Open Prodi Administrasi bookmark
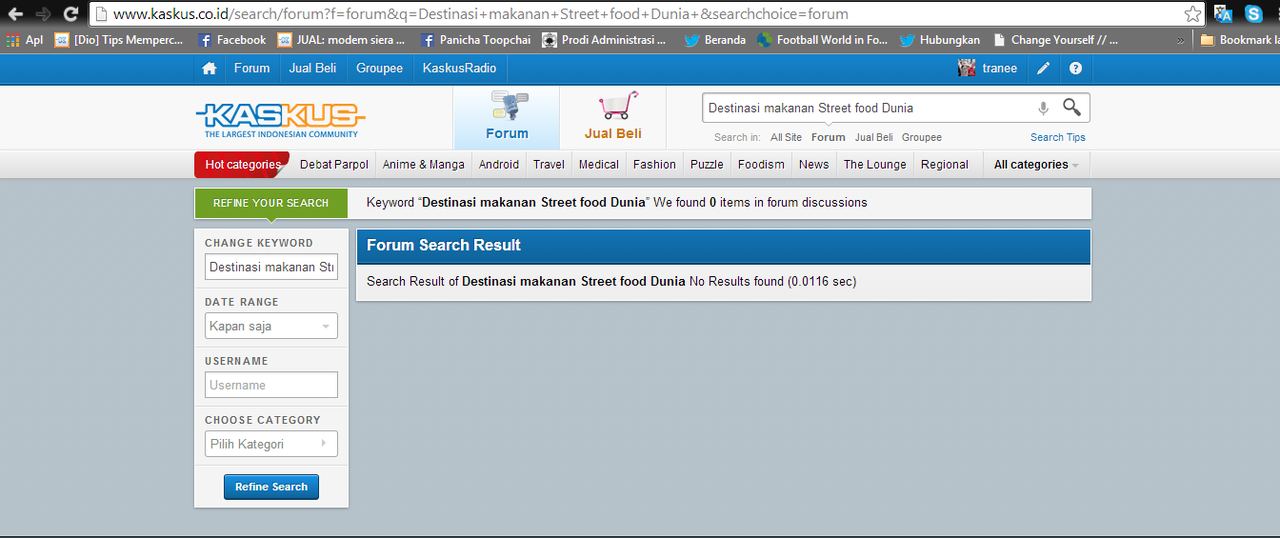The width and height of the screenshot is (1280, 538). (604, 40)
